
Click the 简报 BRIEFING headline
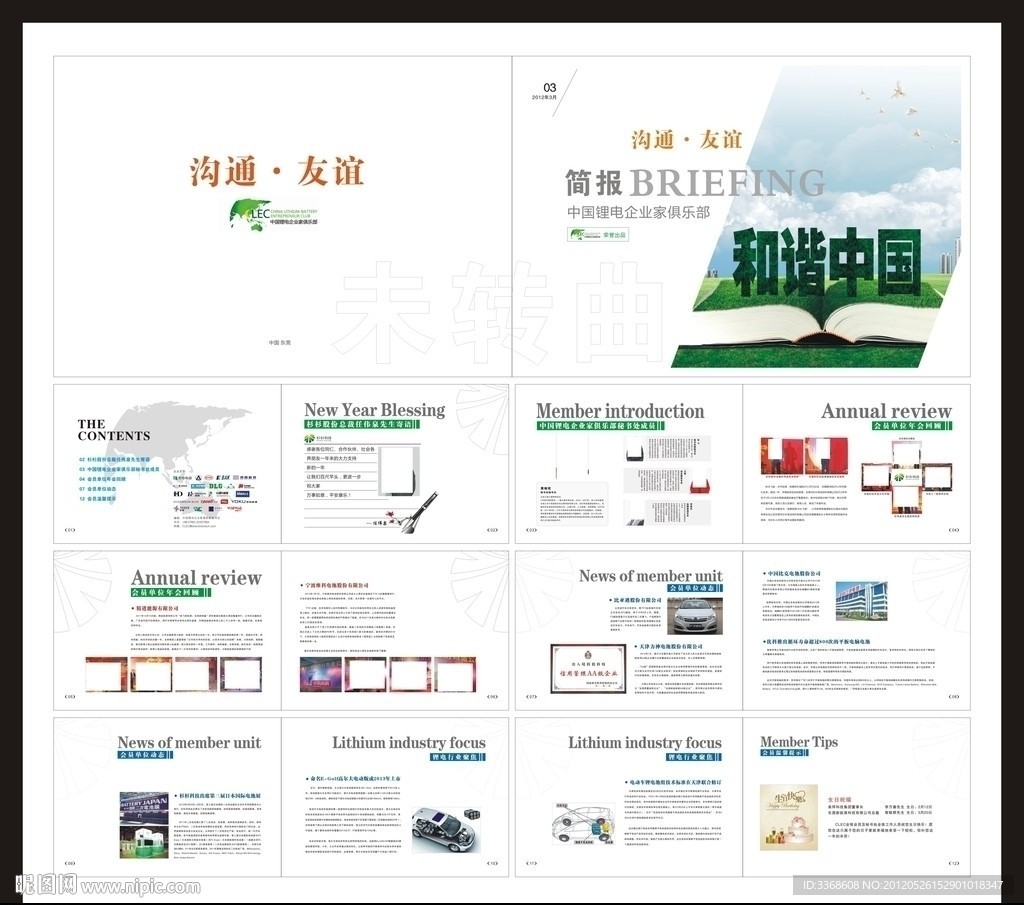pyautogui.click(x=696, y=183)
